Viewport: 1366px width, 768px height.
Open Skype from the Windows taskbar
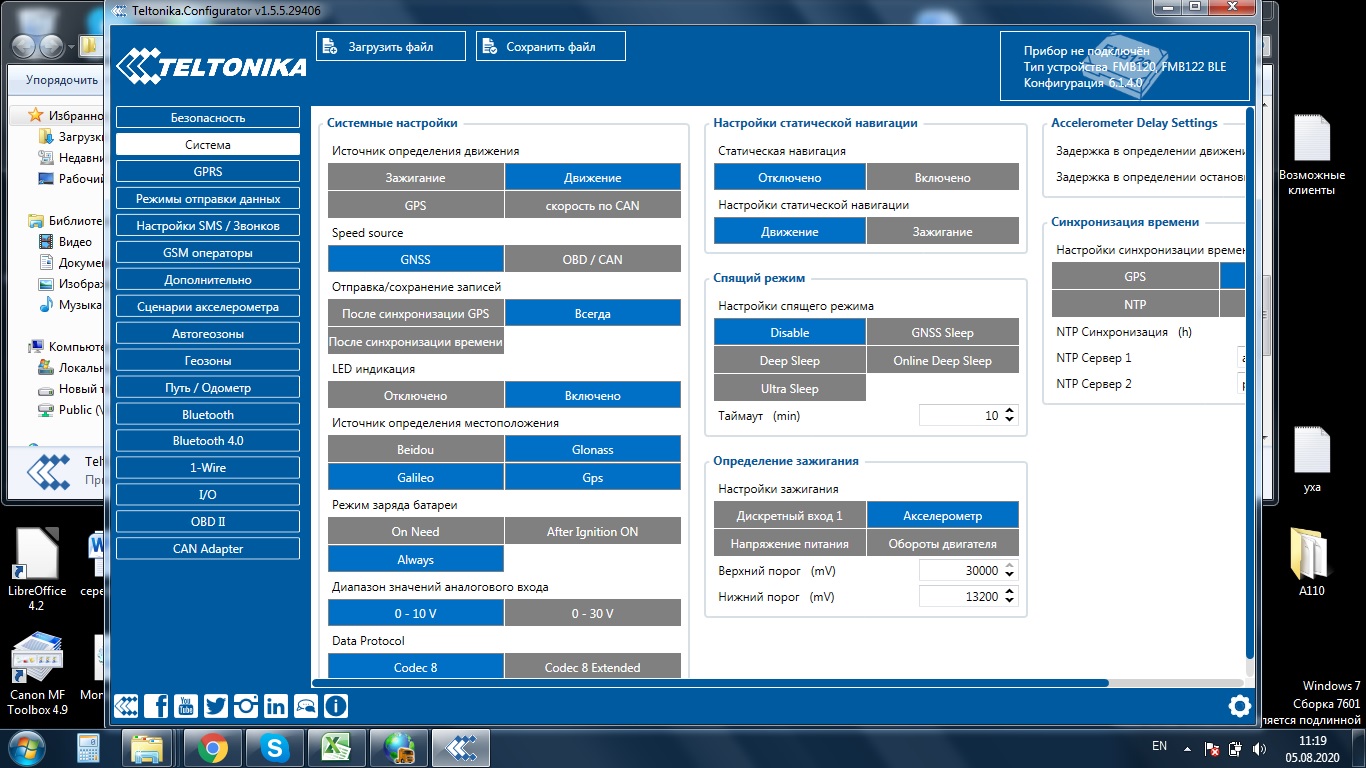pyautogui.click(x=274, y=747)
